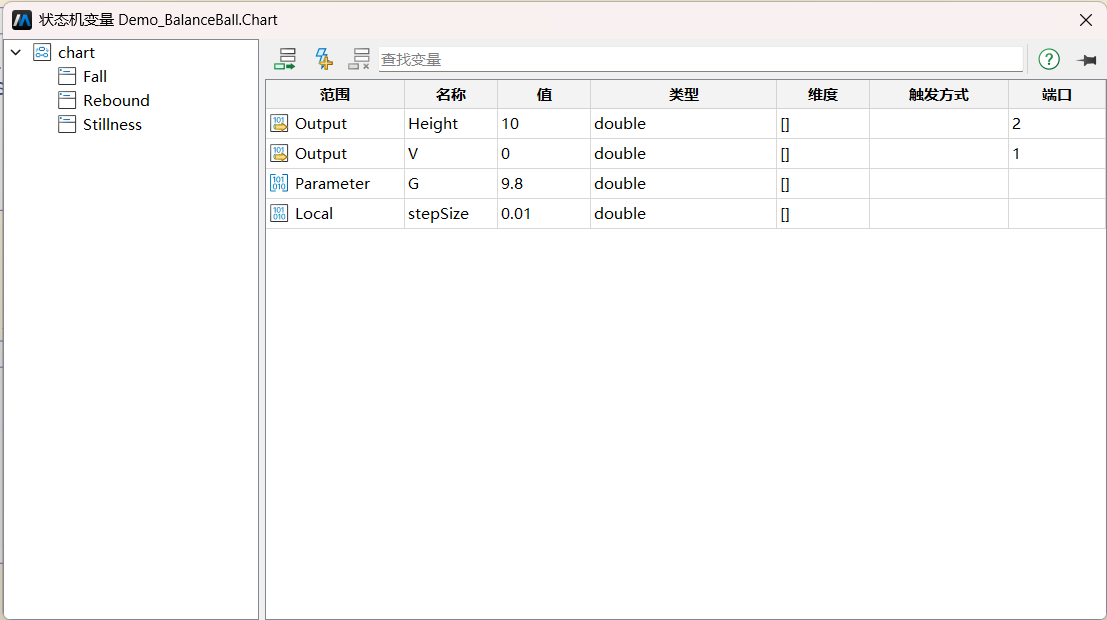The width and height of the screenshot is (1107, 620).
Task: Click the Local scope text
Action: tap(313, 213)
